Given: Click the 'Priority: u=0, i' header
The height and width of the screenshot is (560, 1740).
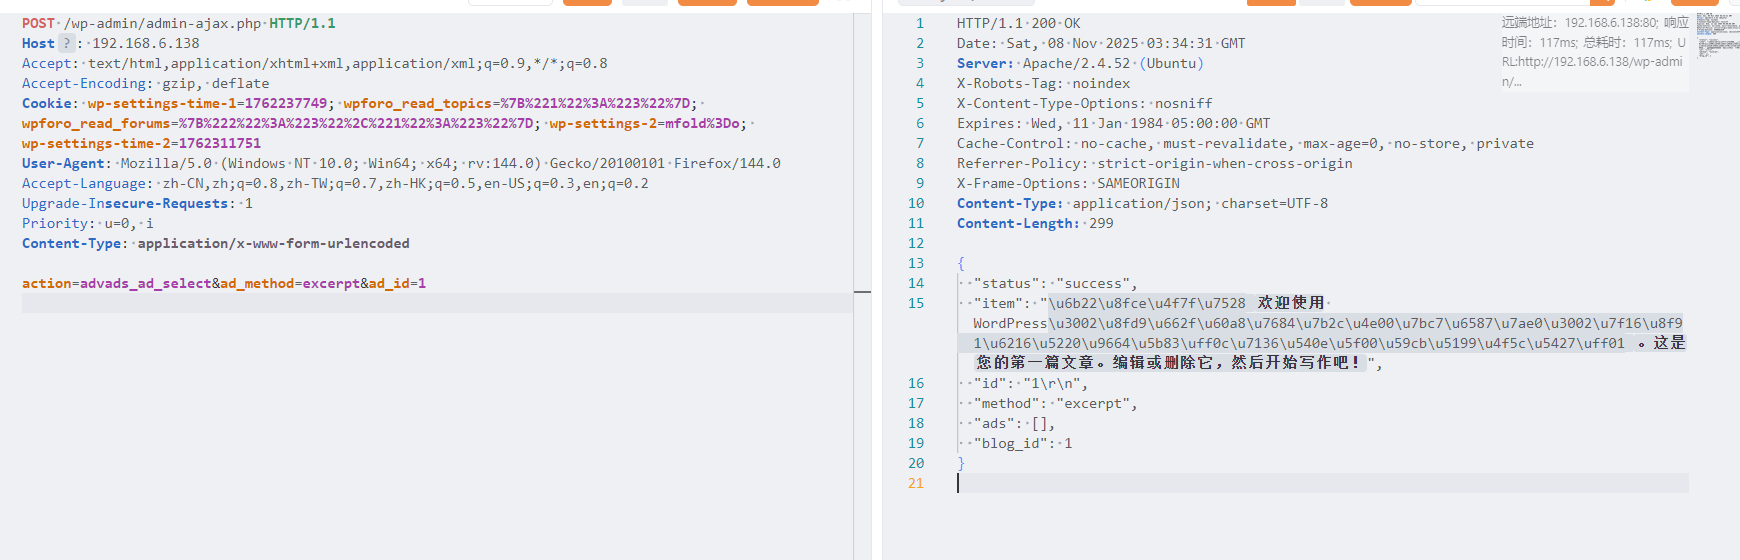Looking at the screenshot, I should coord(88,223).
